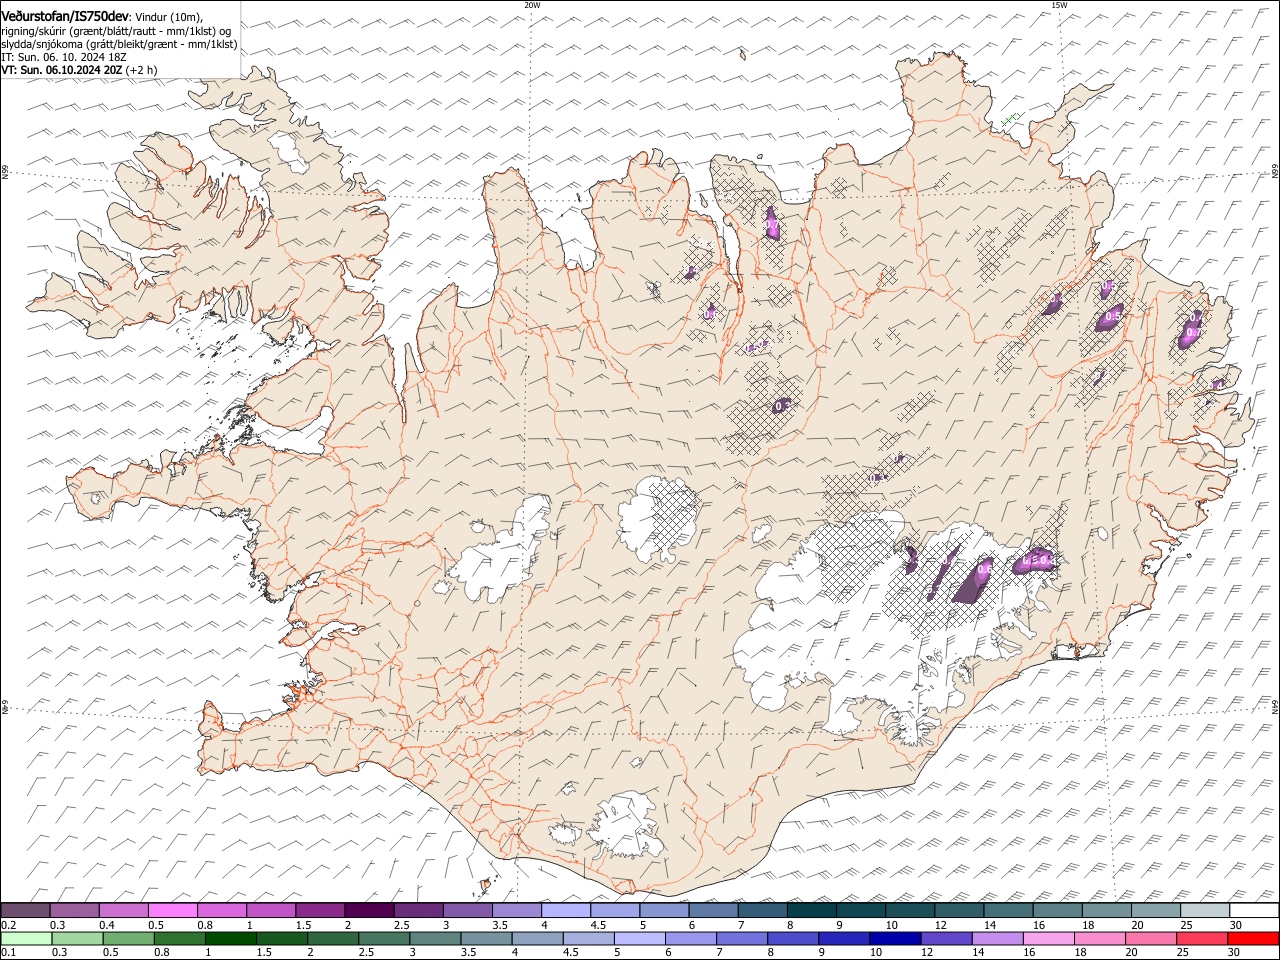Click the '14' value under the lower legend row
The width and height of the screenshot is (1280, 960).
pyautogui.click(x=978, y=953)
